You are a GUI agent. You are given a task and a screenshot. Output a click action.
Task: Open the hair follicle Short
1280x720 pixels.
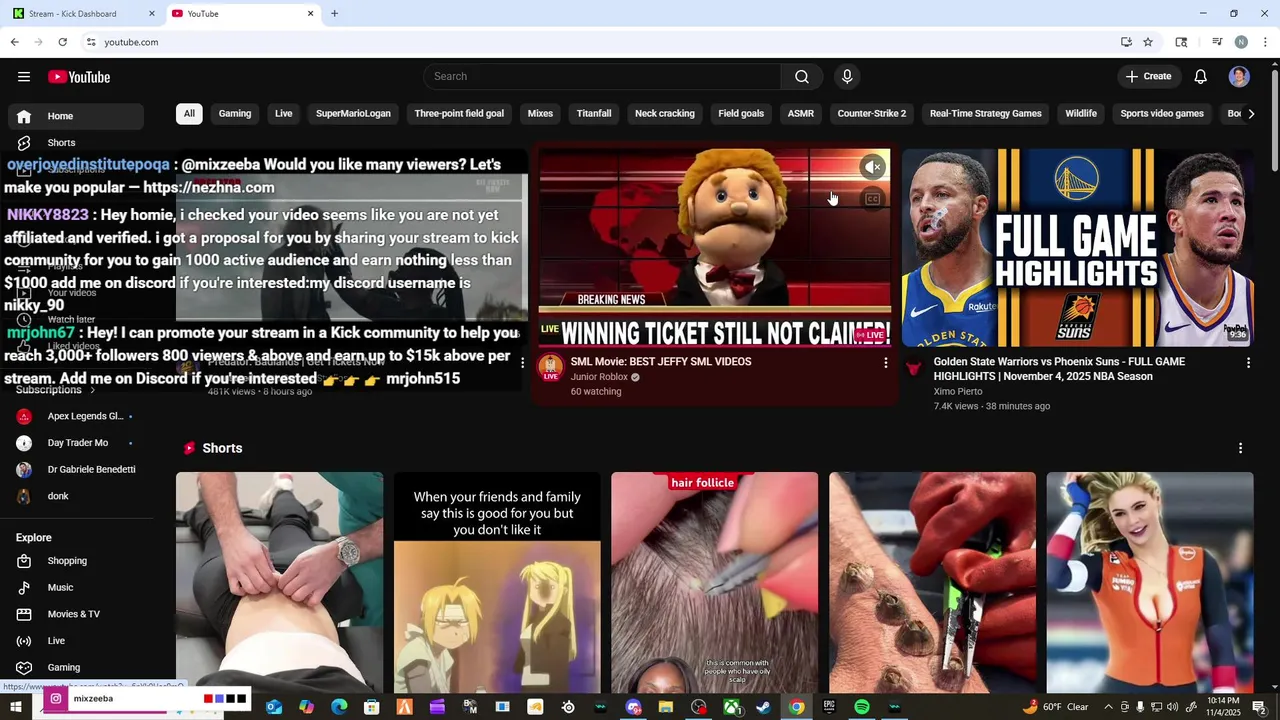point(714,583)
